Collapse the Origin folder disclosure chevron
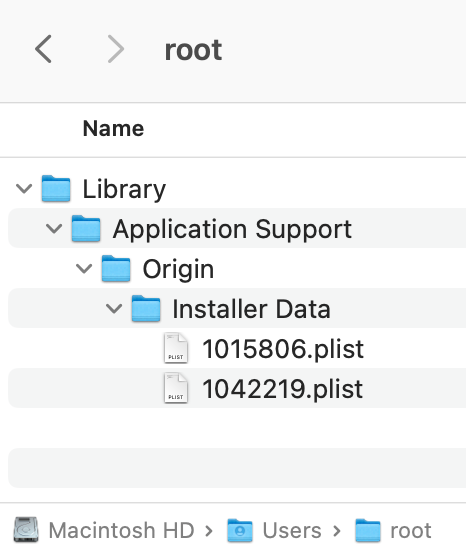The width and height of the screenshot is (466, 556). point(84,269)
